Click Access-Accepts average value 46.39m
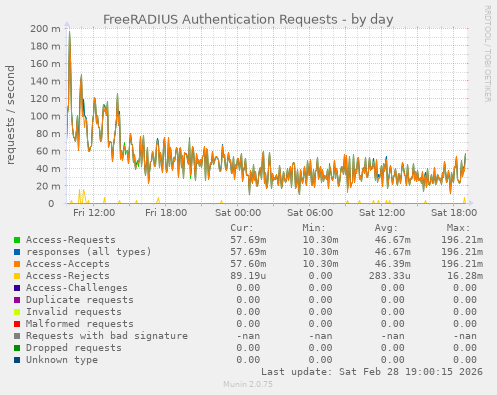Image resolution: width=497 pixels, height=395 pixels. click(x=392, y=264)
